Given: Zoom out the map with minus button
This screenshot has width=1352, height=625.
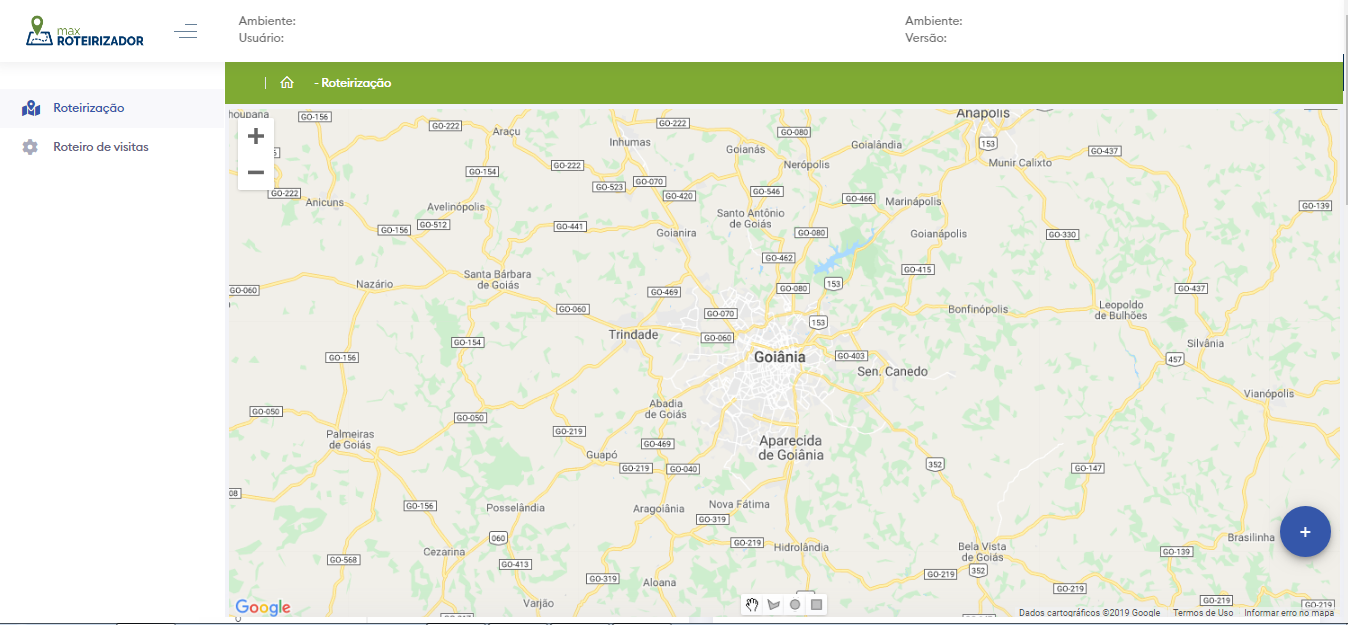Looking at the screenshot, I should (256, 172).
